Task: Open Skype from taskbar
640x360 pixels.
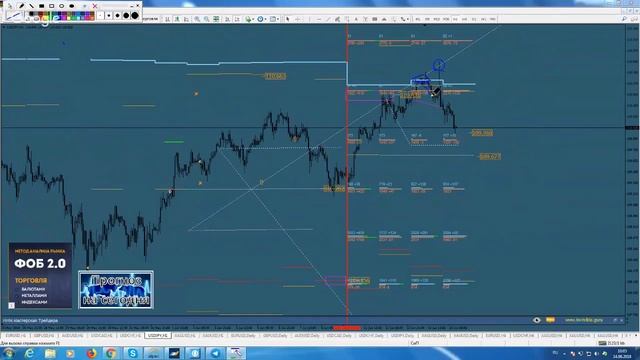Action: [133, 353]
